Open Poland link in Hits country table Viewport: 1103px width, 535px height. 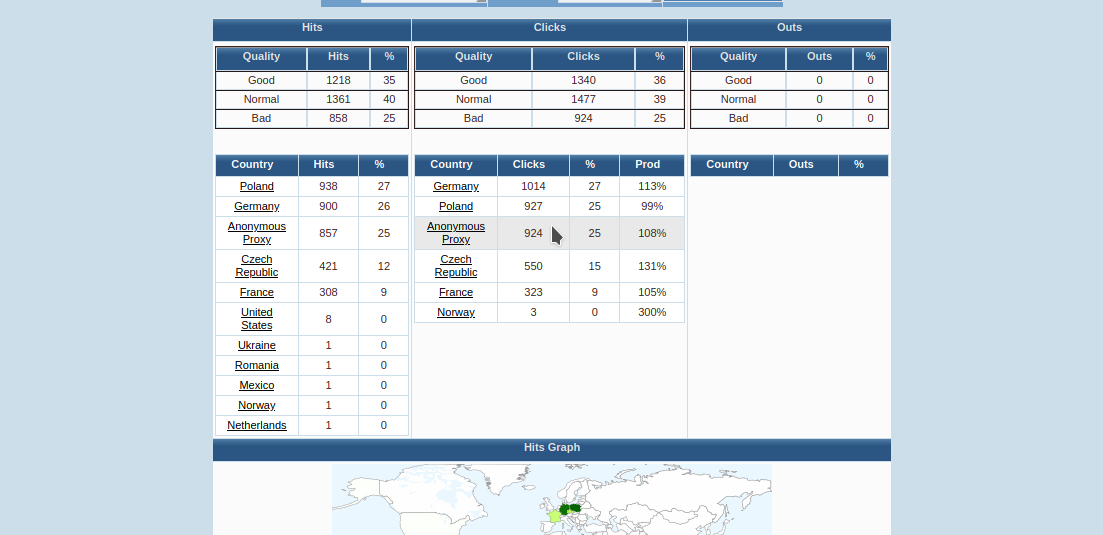[257, 186]
